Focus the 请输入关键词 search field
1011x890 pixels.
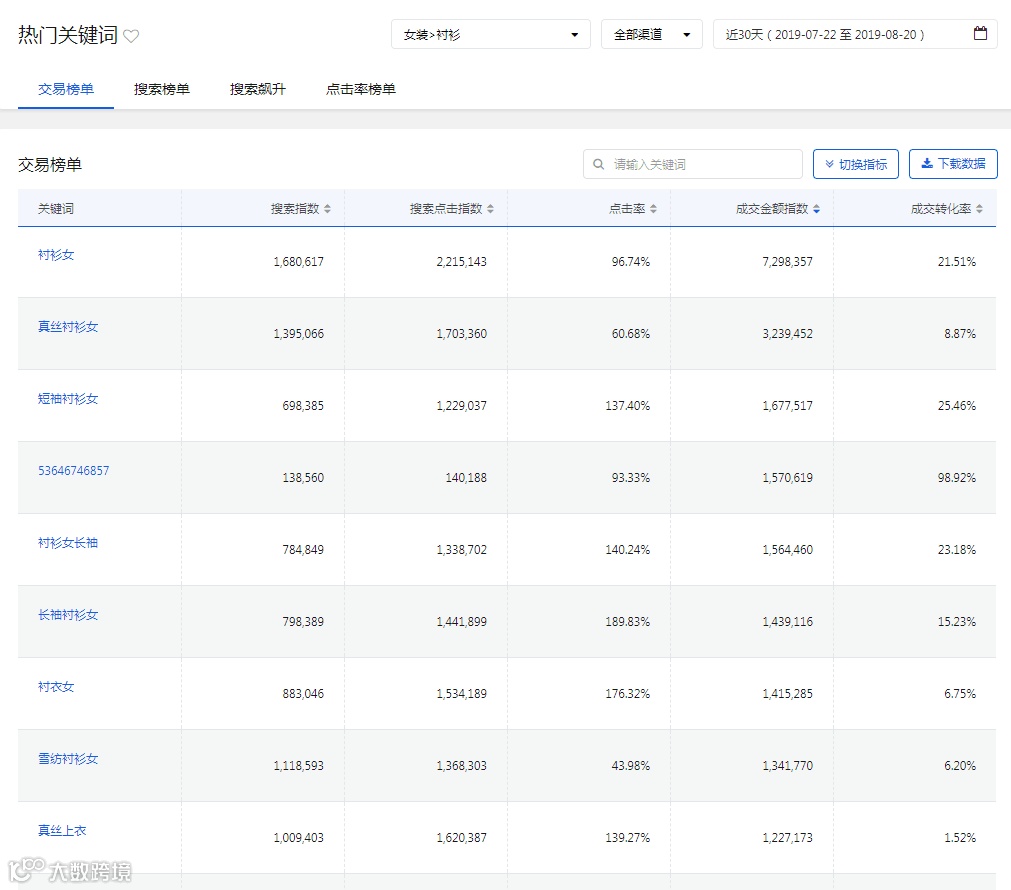click(x=692, y=164)
